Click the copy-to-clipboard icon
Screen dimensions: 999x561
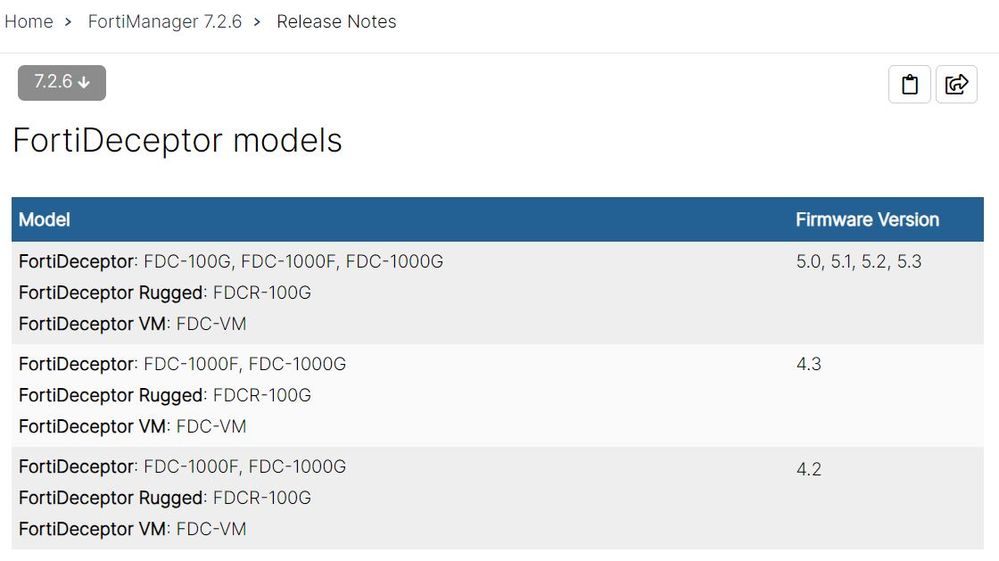pyautogui.click(x=909, y=85)
